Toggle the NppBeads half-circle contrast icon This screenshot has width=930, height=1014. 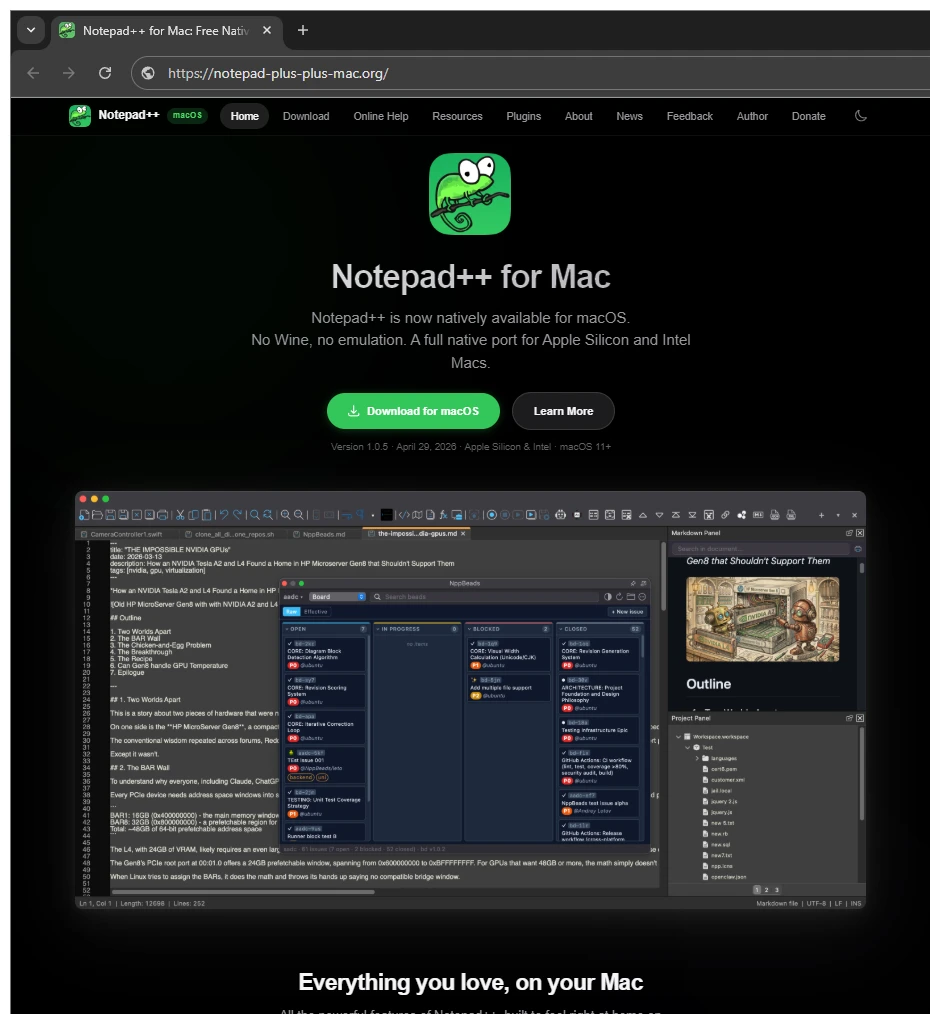click(x=607, y=597)
